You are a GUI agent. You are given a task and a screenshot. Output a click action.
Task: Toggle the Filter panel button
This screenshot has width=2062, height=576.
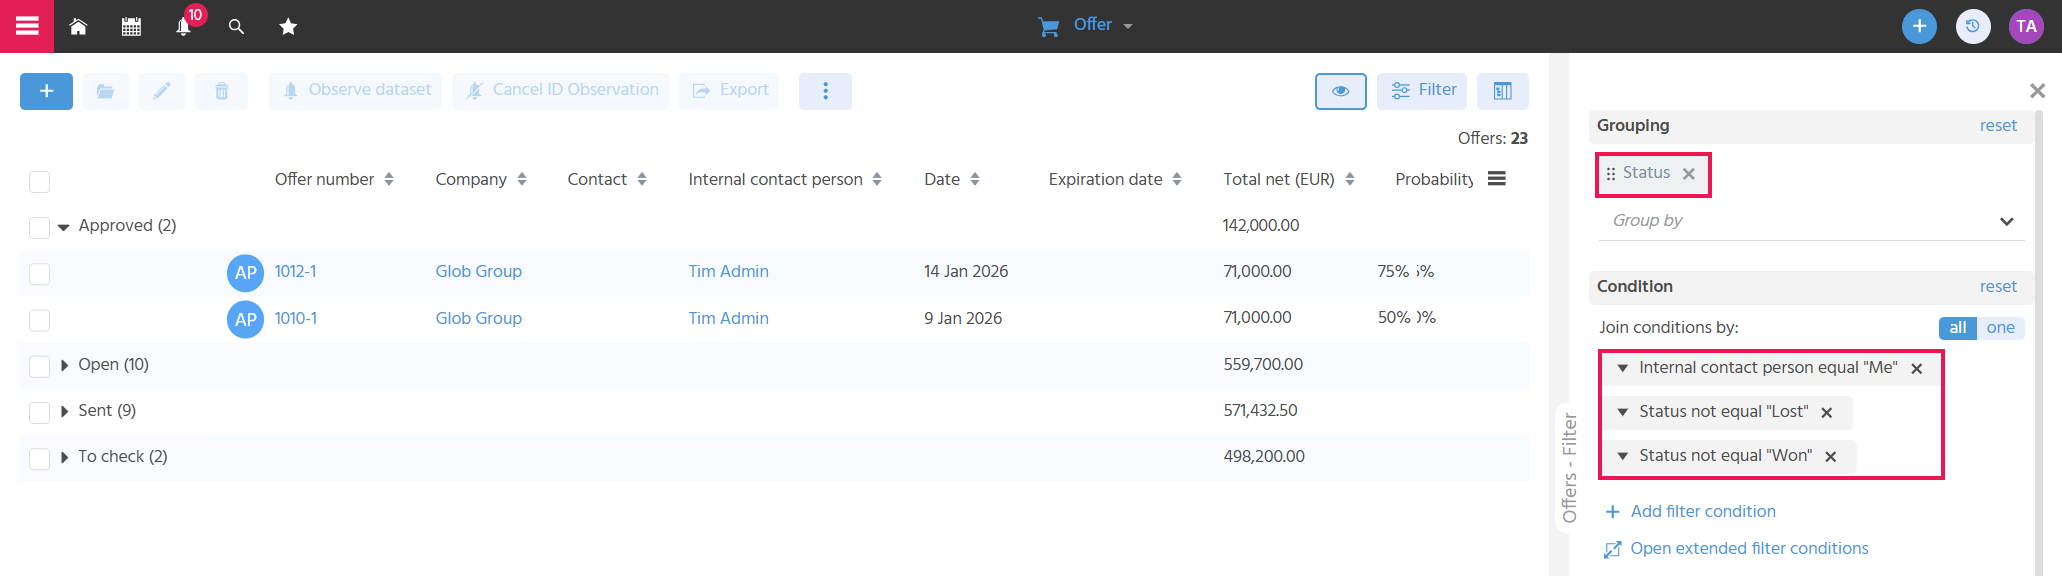1422,91
